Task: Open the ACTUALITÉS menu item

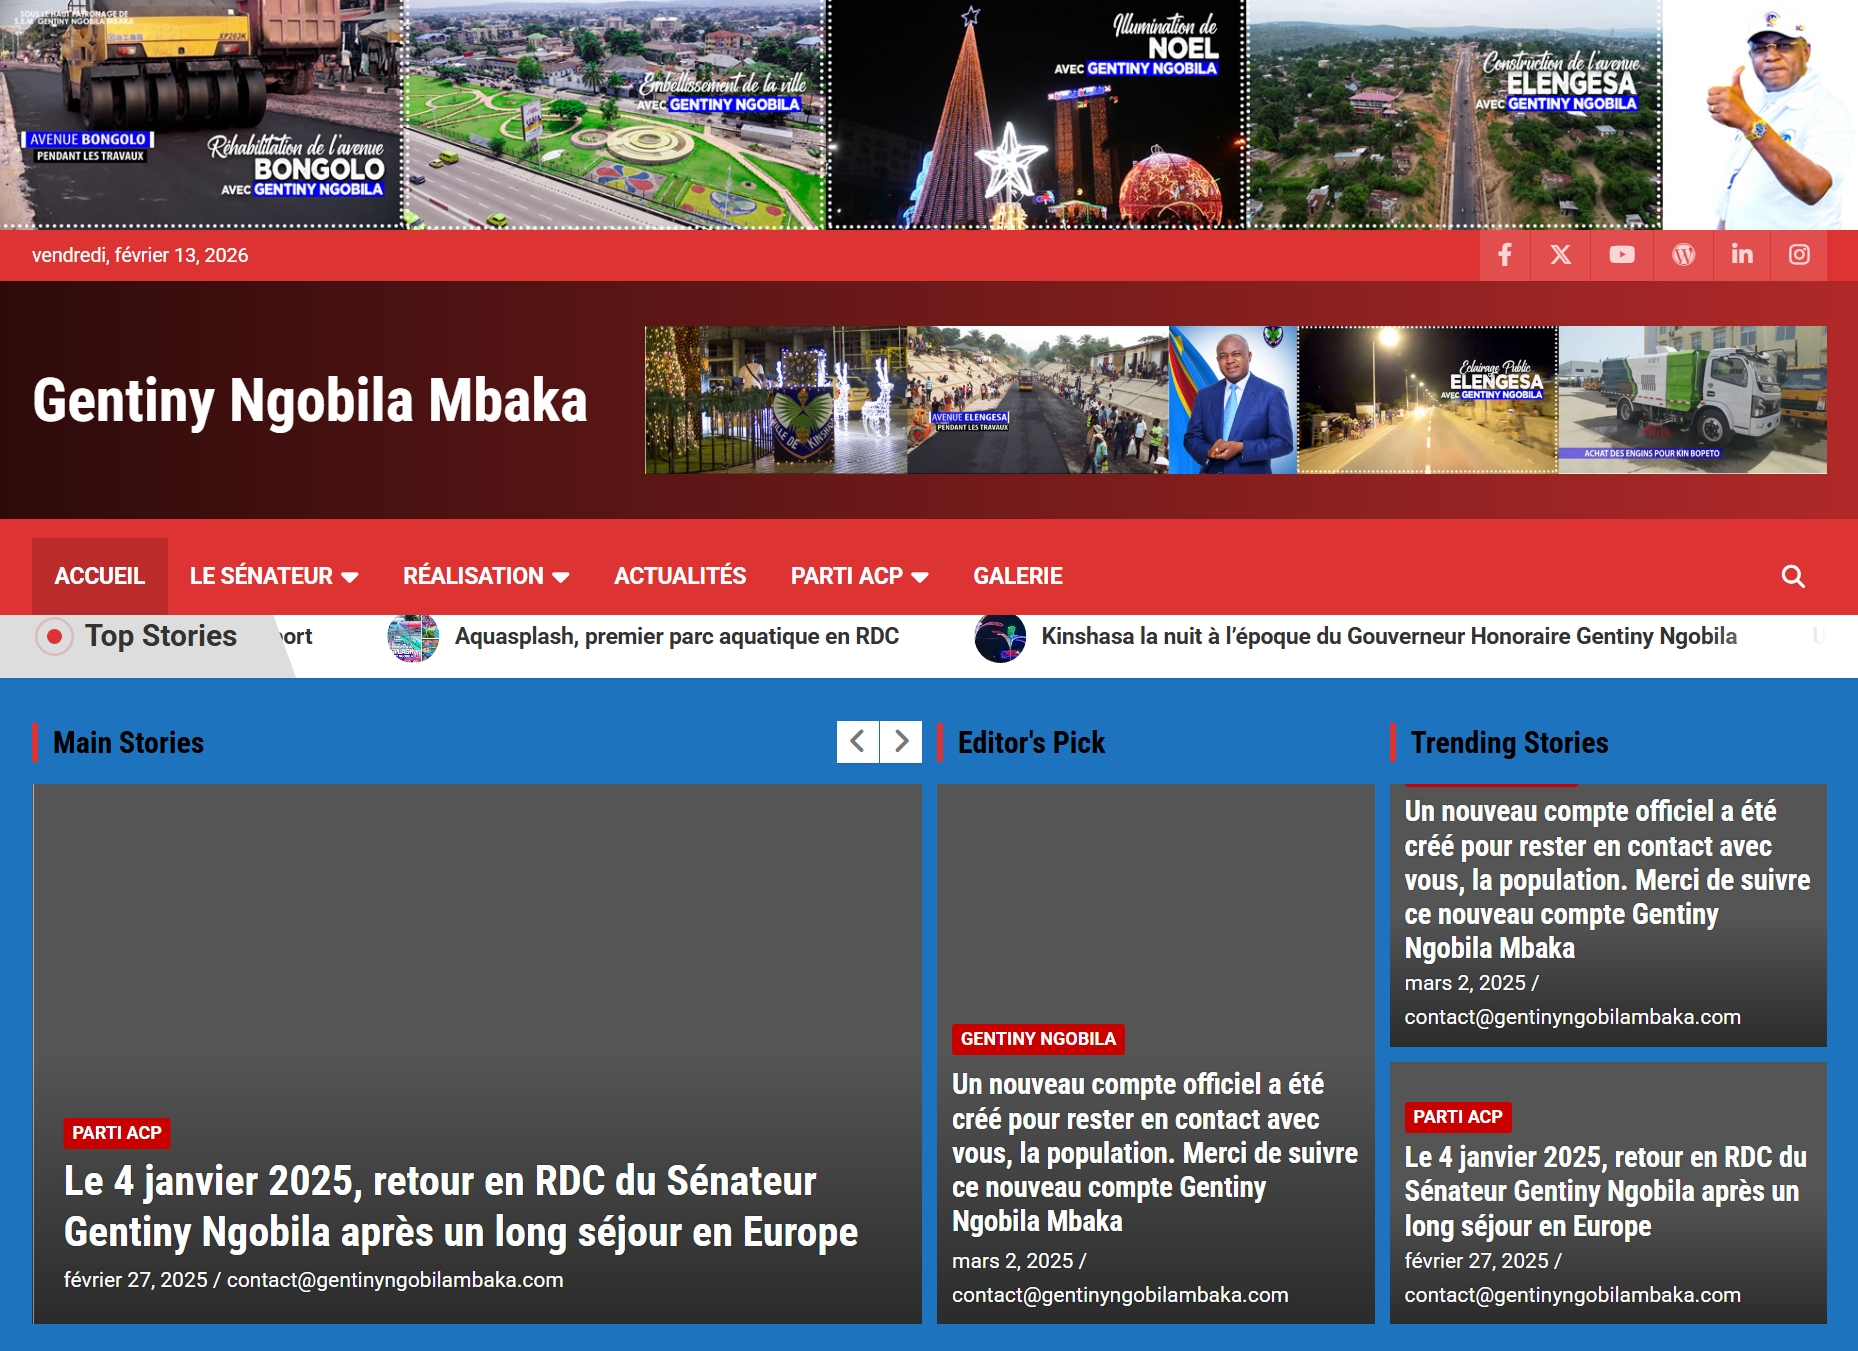Action: (x=680, y=577)
